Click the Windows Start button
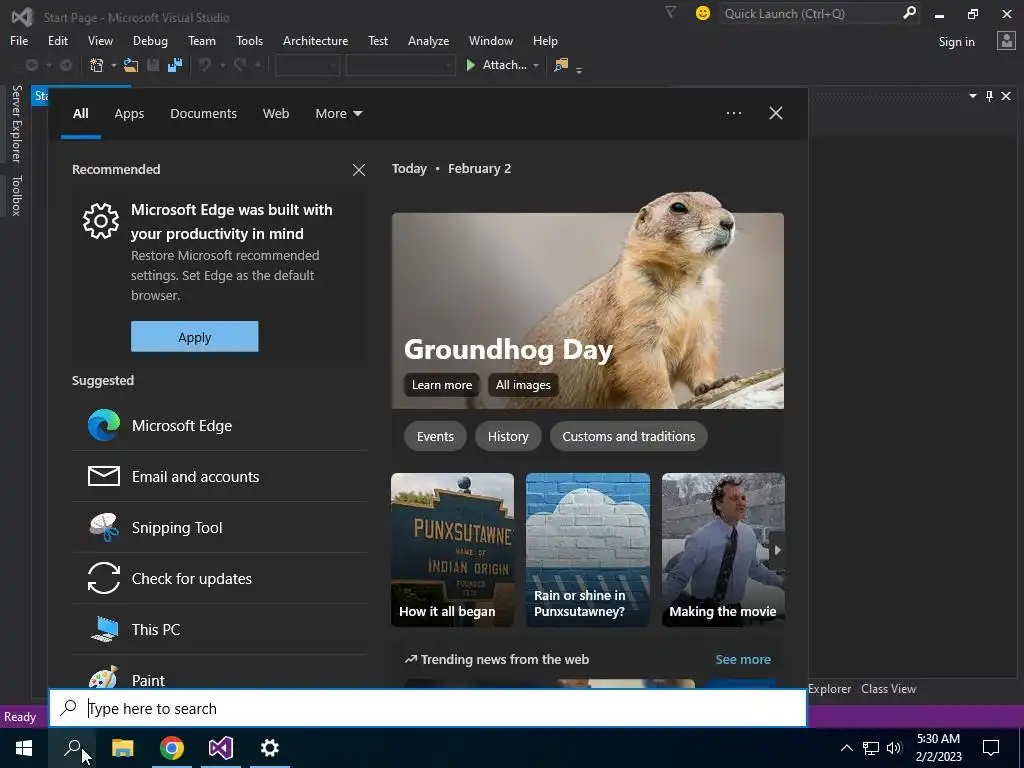 point(24,748)
